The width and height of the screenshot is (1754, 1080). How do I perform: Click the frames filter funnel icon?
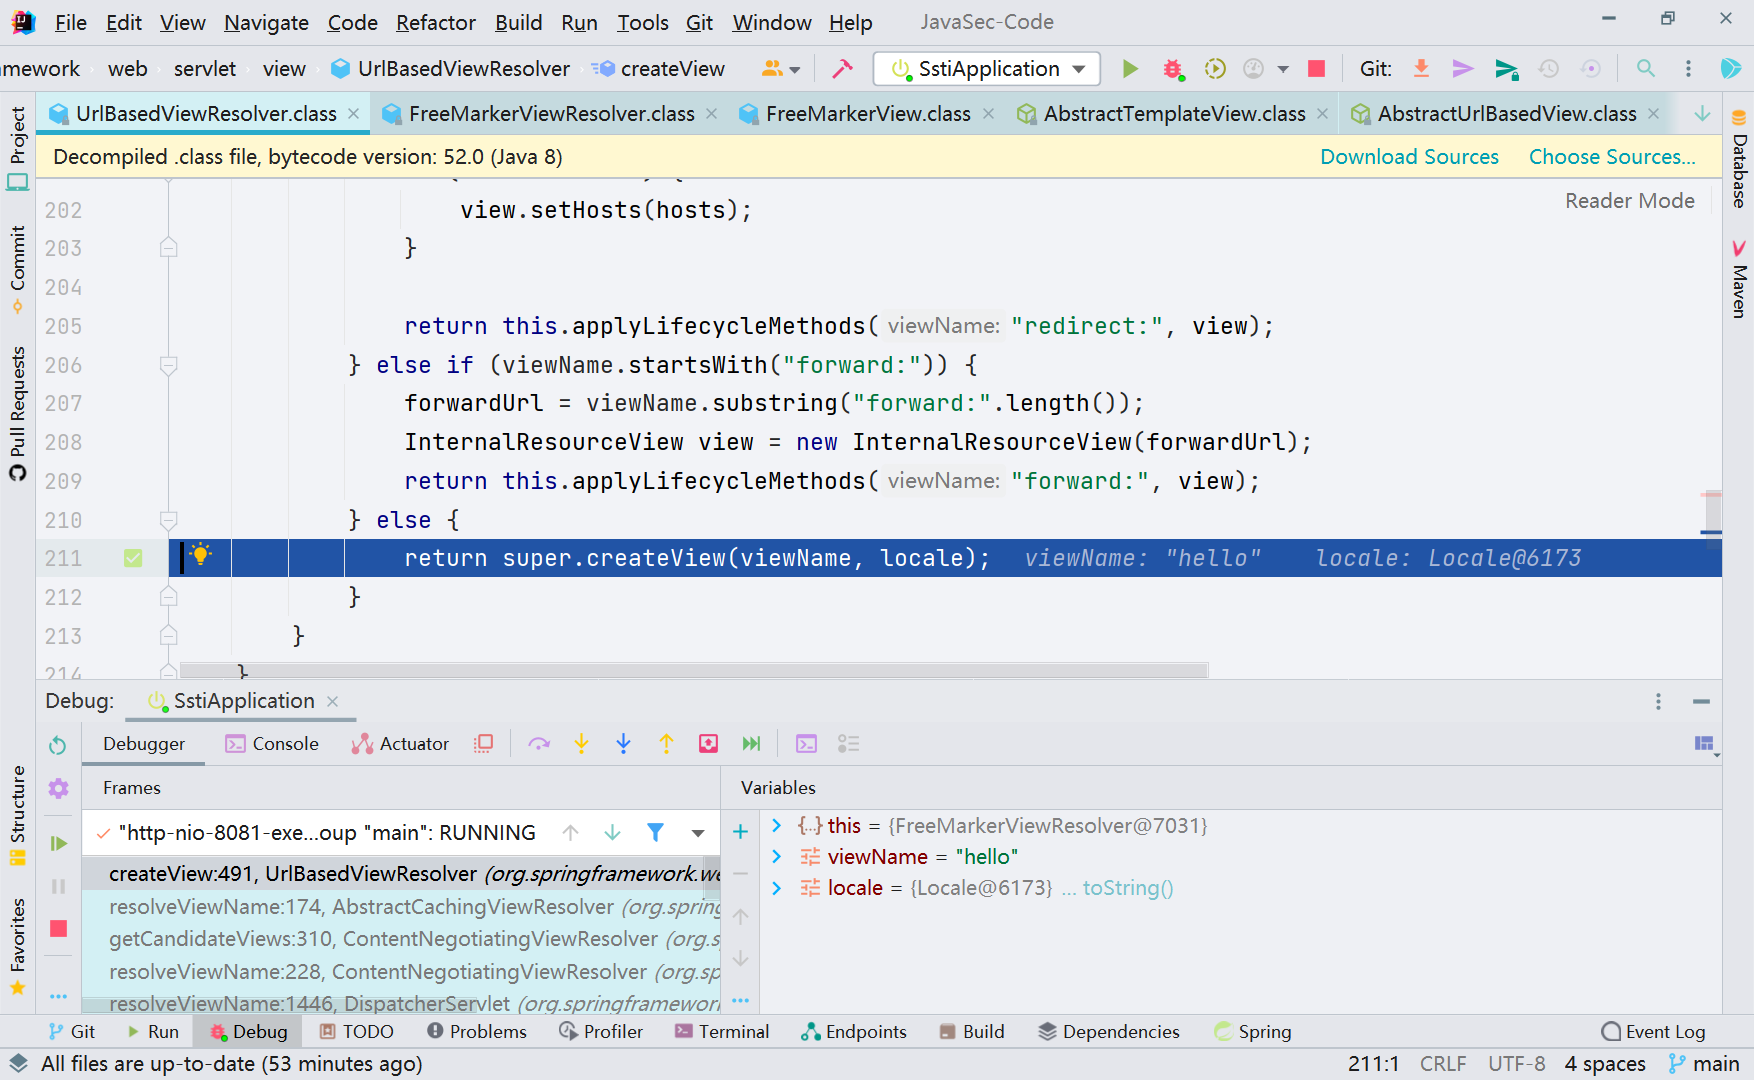click(655, 832)
